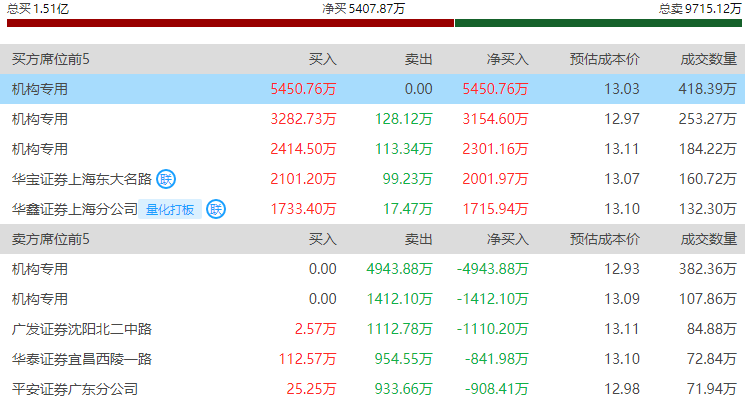The width and height of the screenshot is (745, 404).
Task: Click the 933.66万 sell value
Action: (x=403, y=389)
